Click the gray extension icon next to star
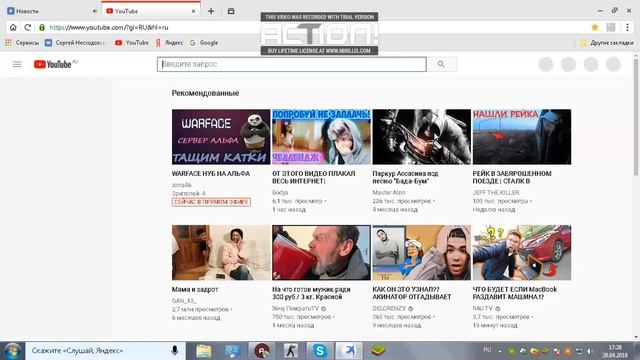The width and height of the screenshot is (640, 360). click(x=611, y=27)
